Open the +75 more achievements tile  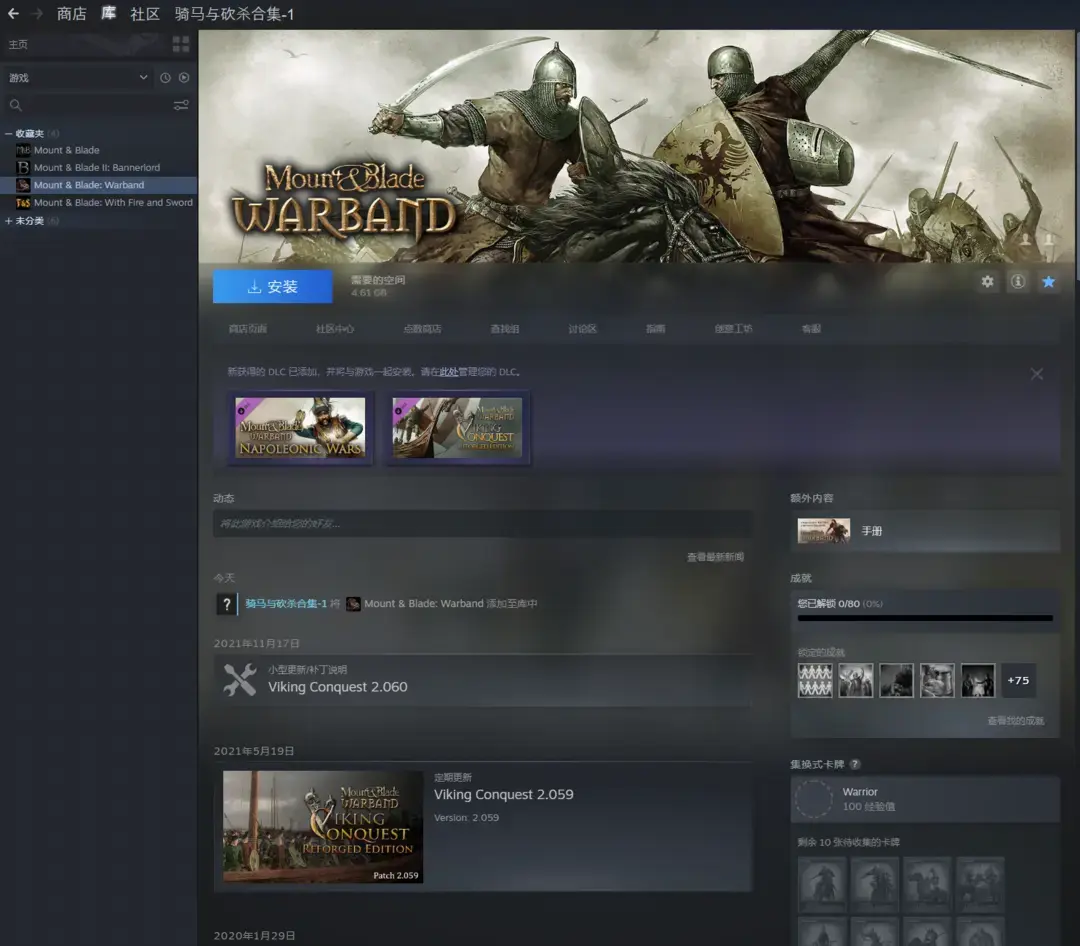point(1019,681)
